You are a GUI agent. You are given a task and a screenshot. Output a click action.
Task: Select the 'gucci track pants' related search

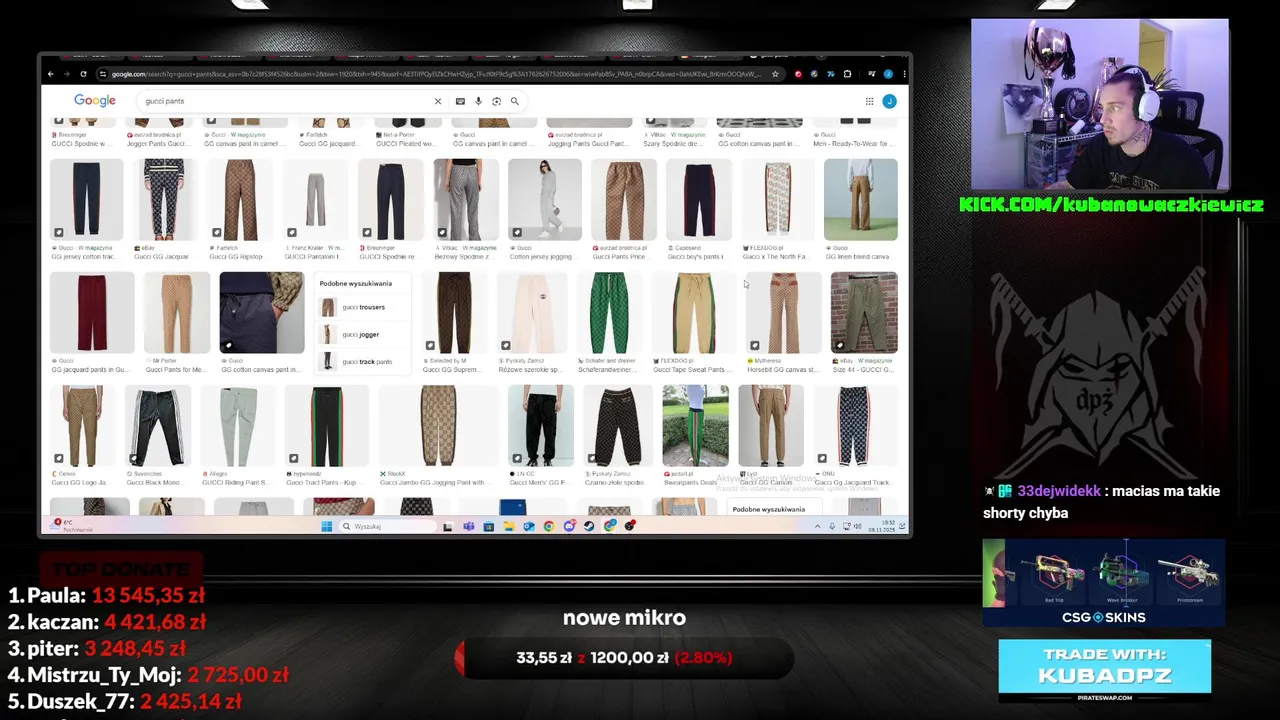[x=362, y=361]
